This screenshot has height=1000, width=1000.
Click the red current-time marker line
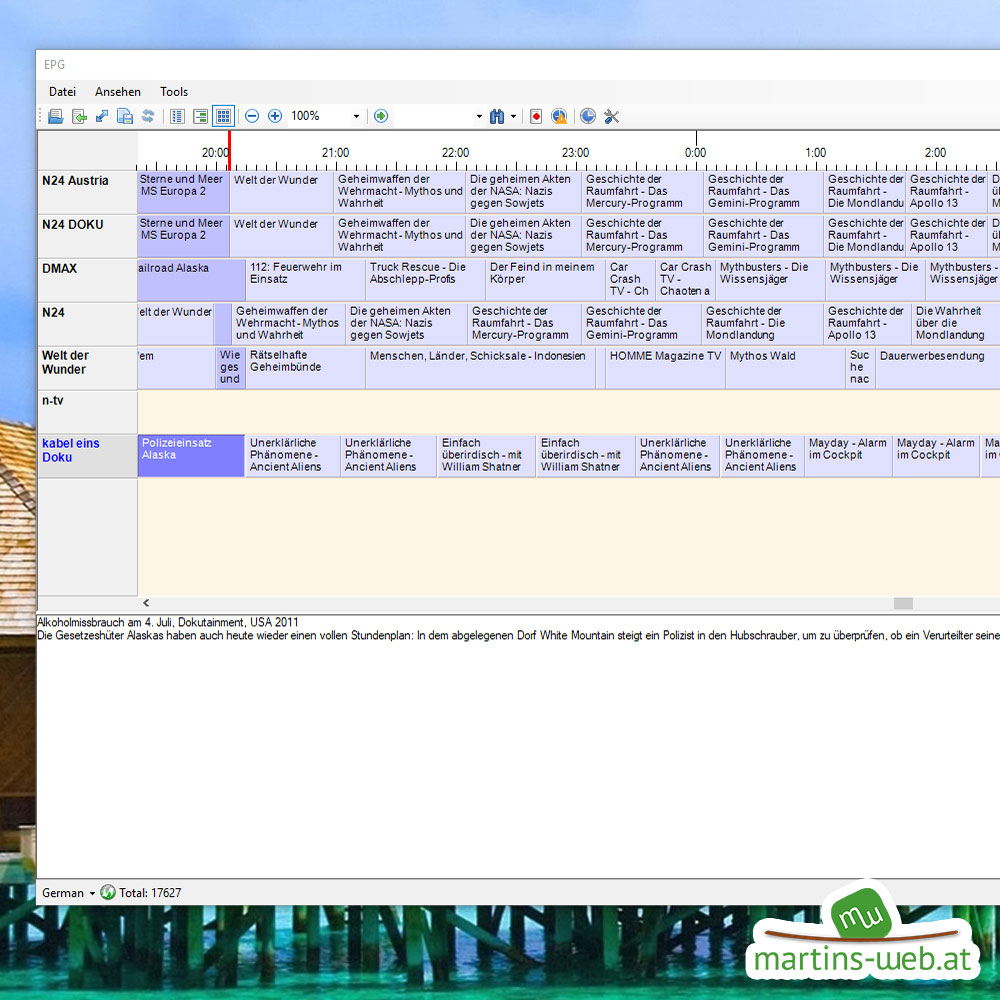pos(230,151)
